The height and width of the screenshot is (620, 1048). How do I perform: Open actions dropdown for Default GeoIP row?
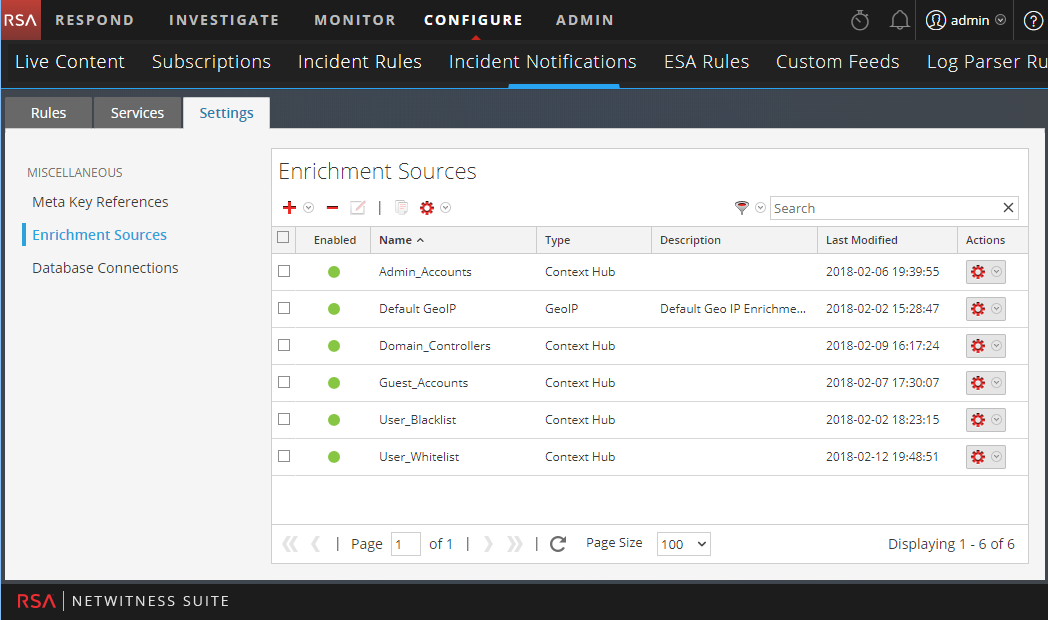tap(996, 309)
